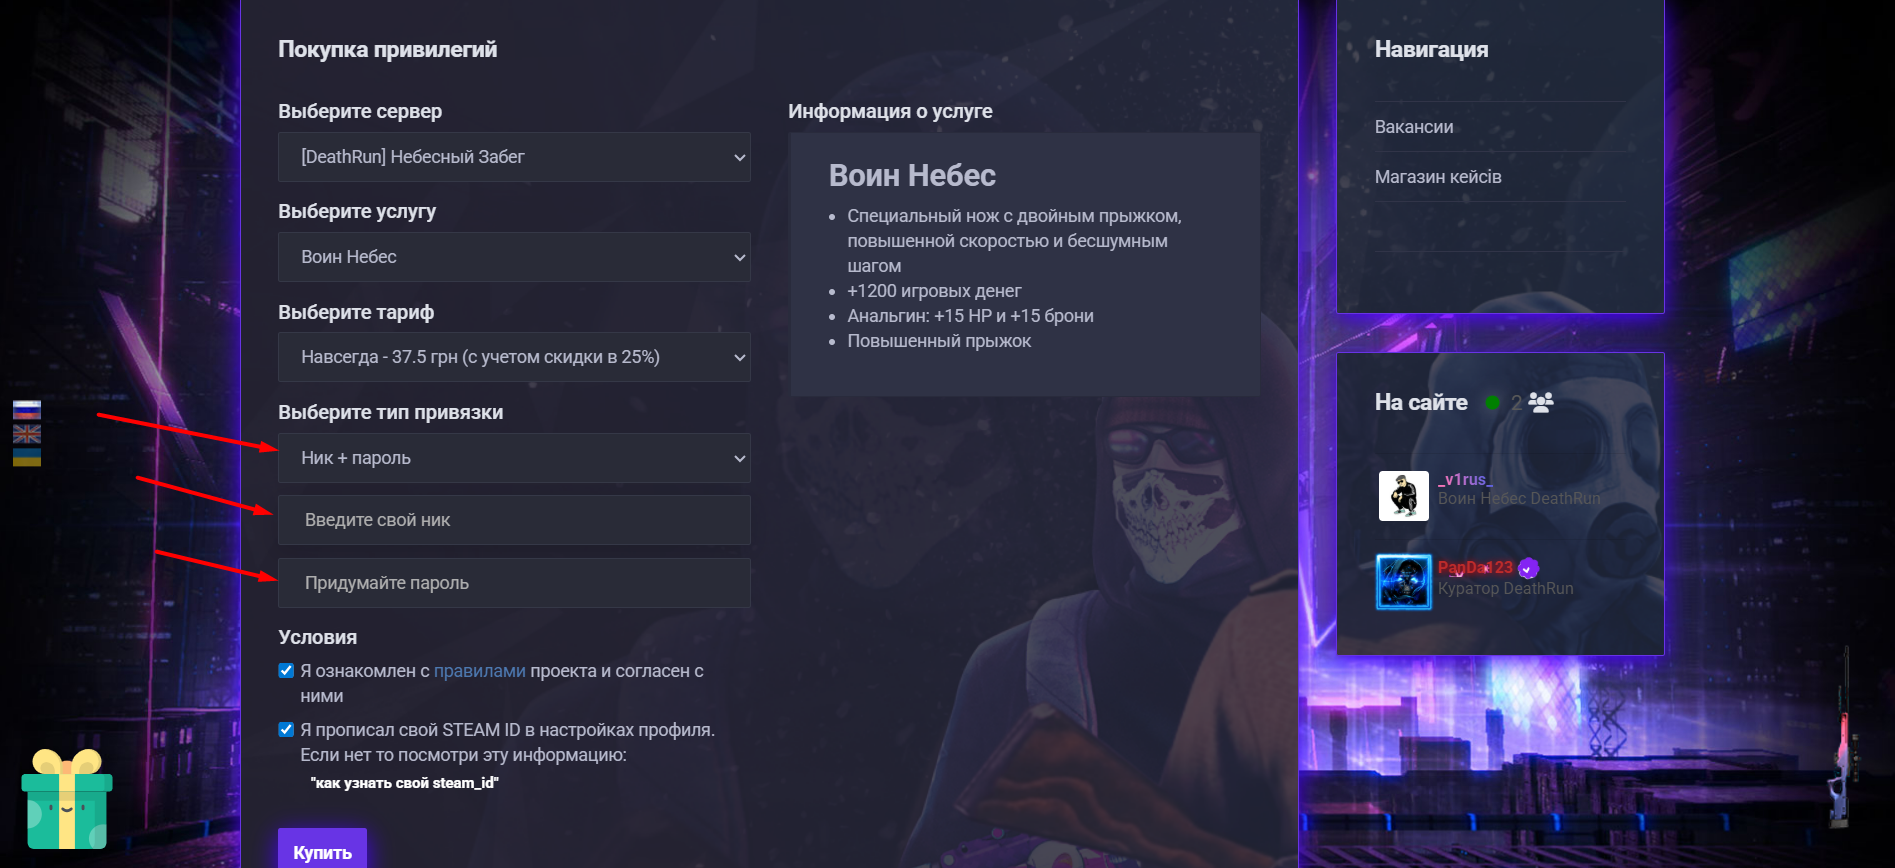Open _v1rus_ user avatar
Screen dimensions: 1895x868
pos(1404,496)
